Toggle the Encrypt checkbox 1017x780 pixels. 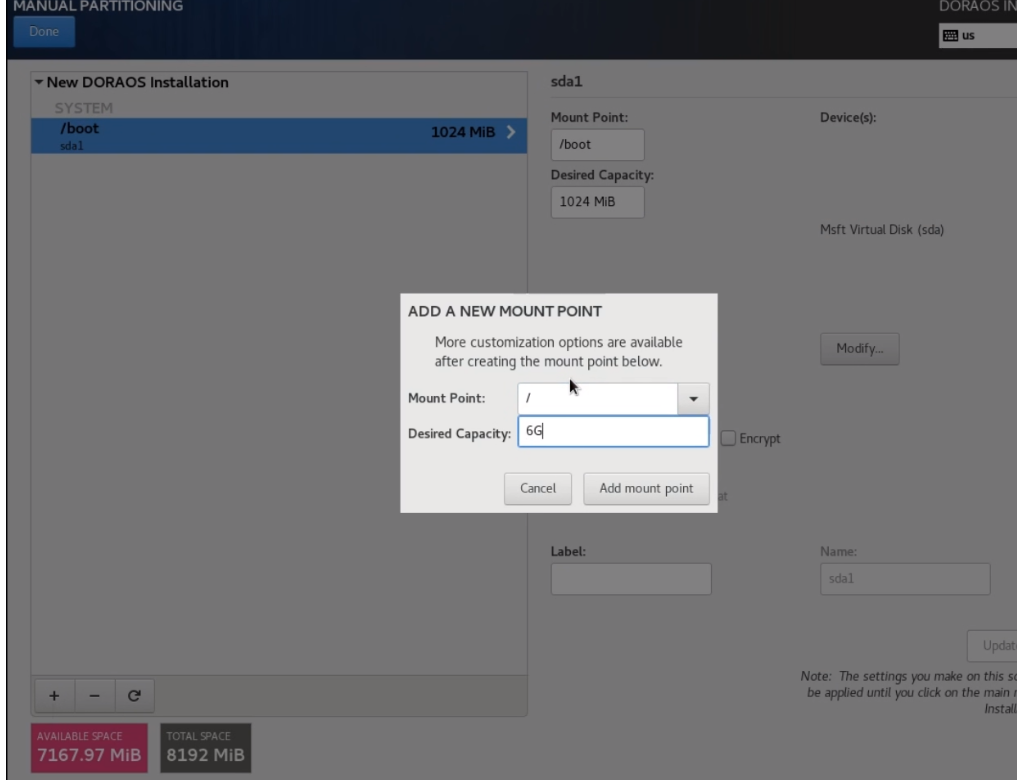(728, 438)
